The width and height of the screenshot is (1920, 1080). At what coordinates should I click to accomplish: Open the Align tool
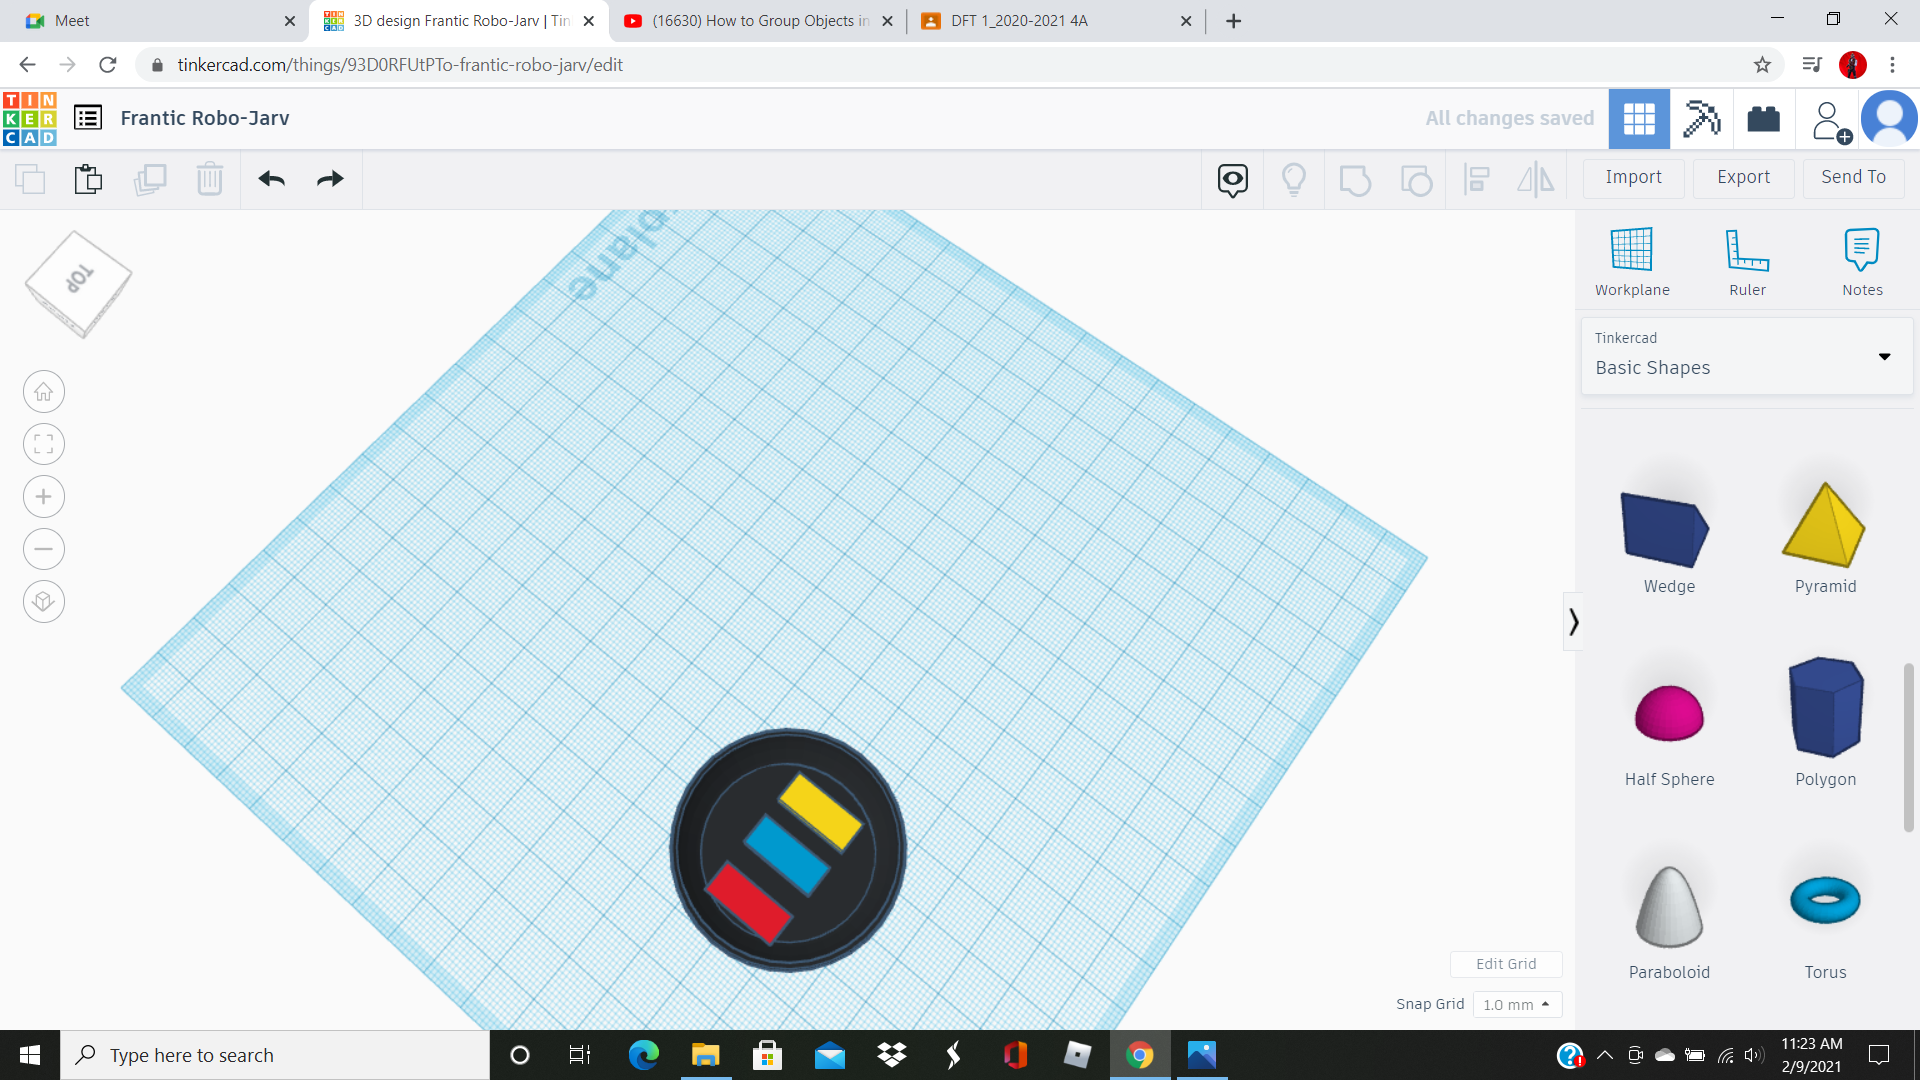pyautogui.click(x=1477, y=180)
